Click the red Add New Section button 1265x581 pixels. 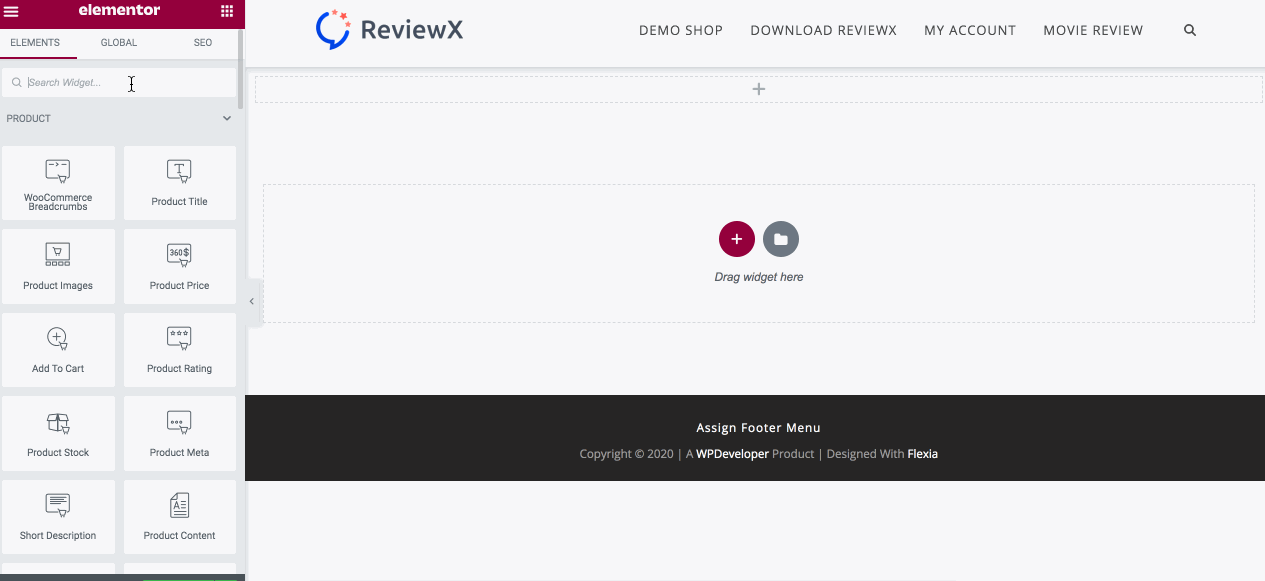tap(737, 239)
